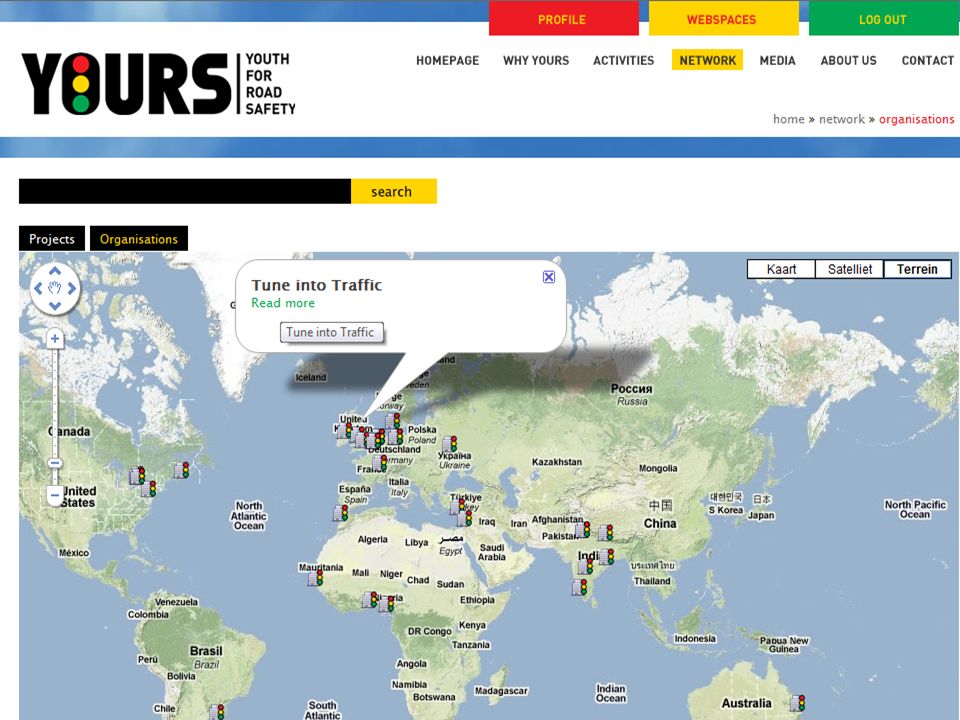Click the organisations breadcrumb link
Image resolution: width=960 pixels, height=720 pixels.
click(917, 119)
